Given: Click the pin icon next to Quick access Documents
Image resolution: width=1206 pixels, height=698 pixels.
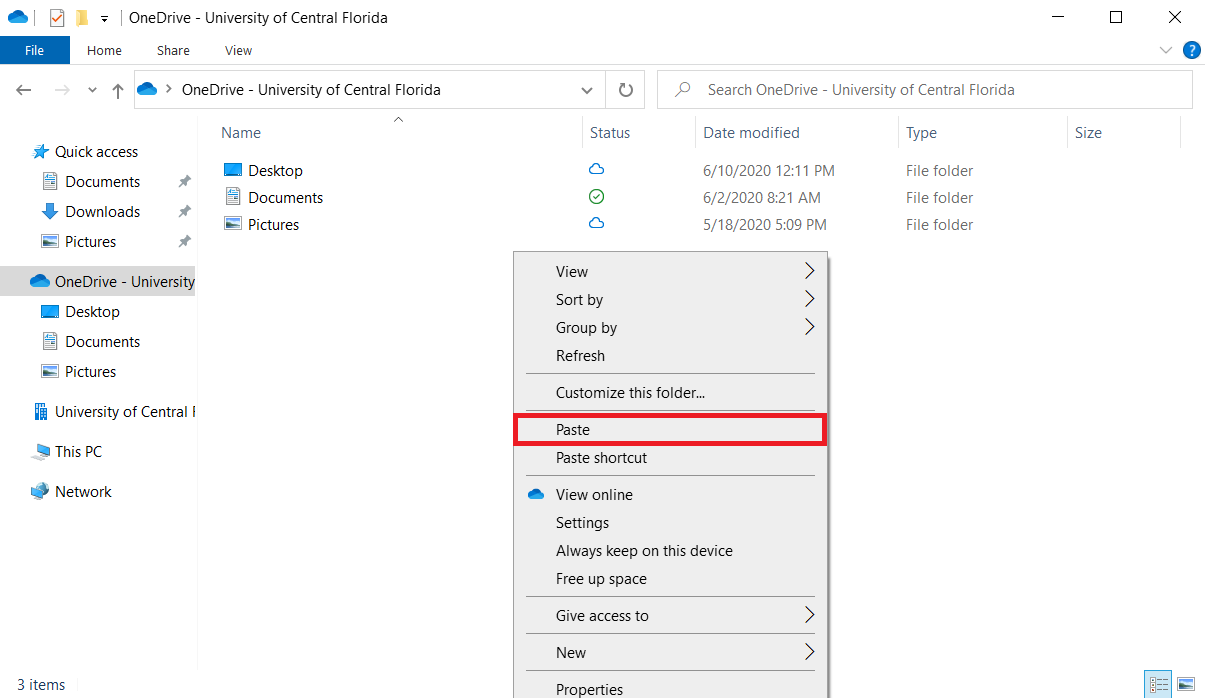Looking at the screenshot, I should (x=184, y=182).
